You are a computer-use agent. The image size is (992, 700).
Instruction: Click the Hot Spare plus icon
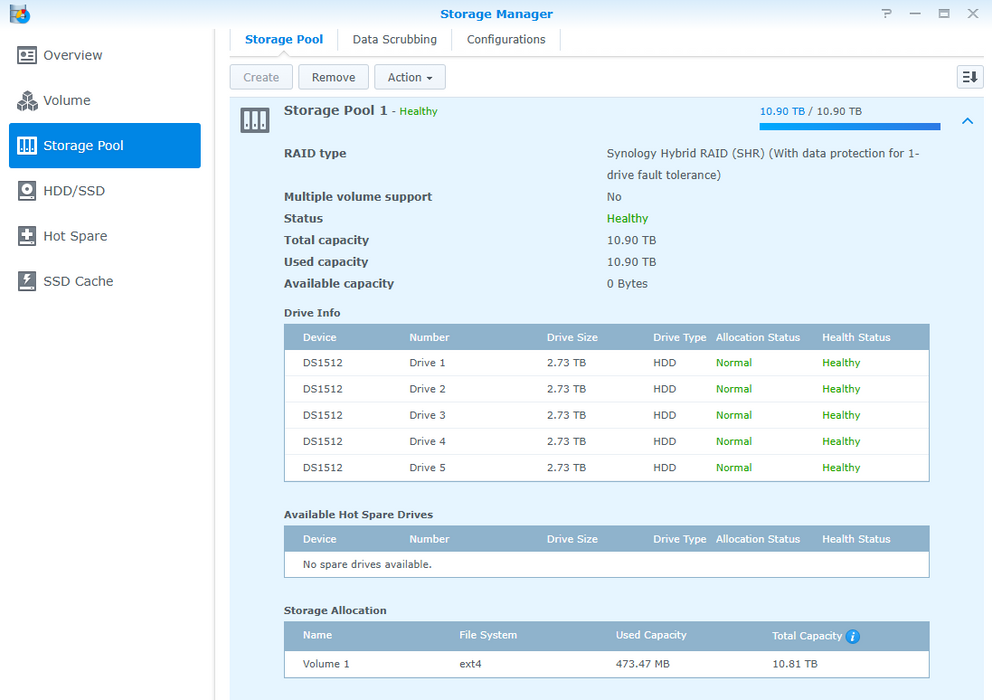27,236
